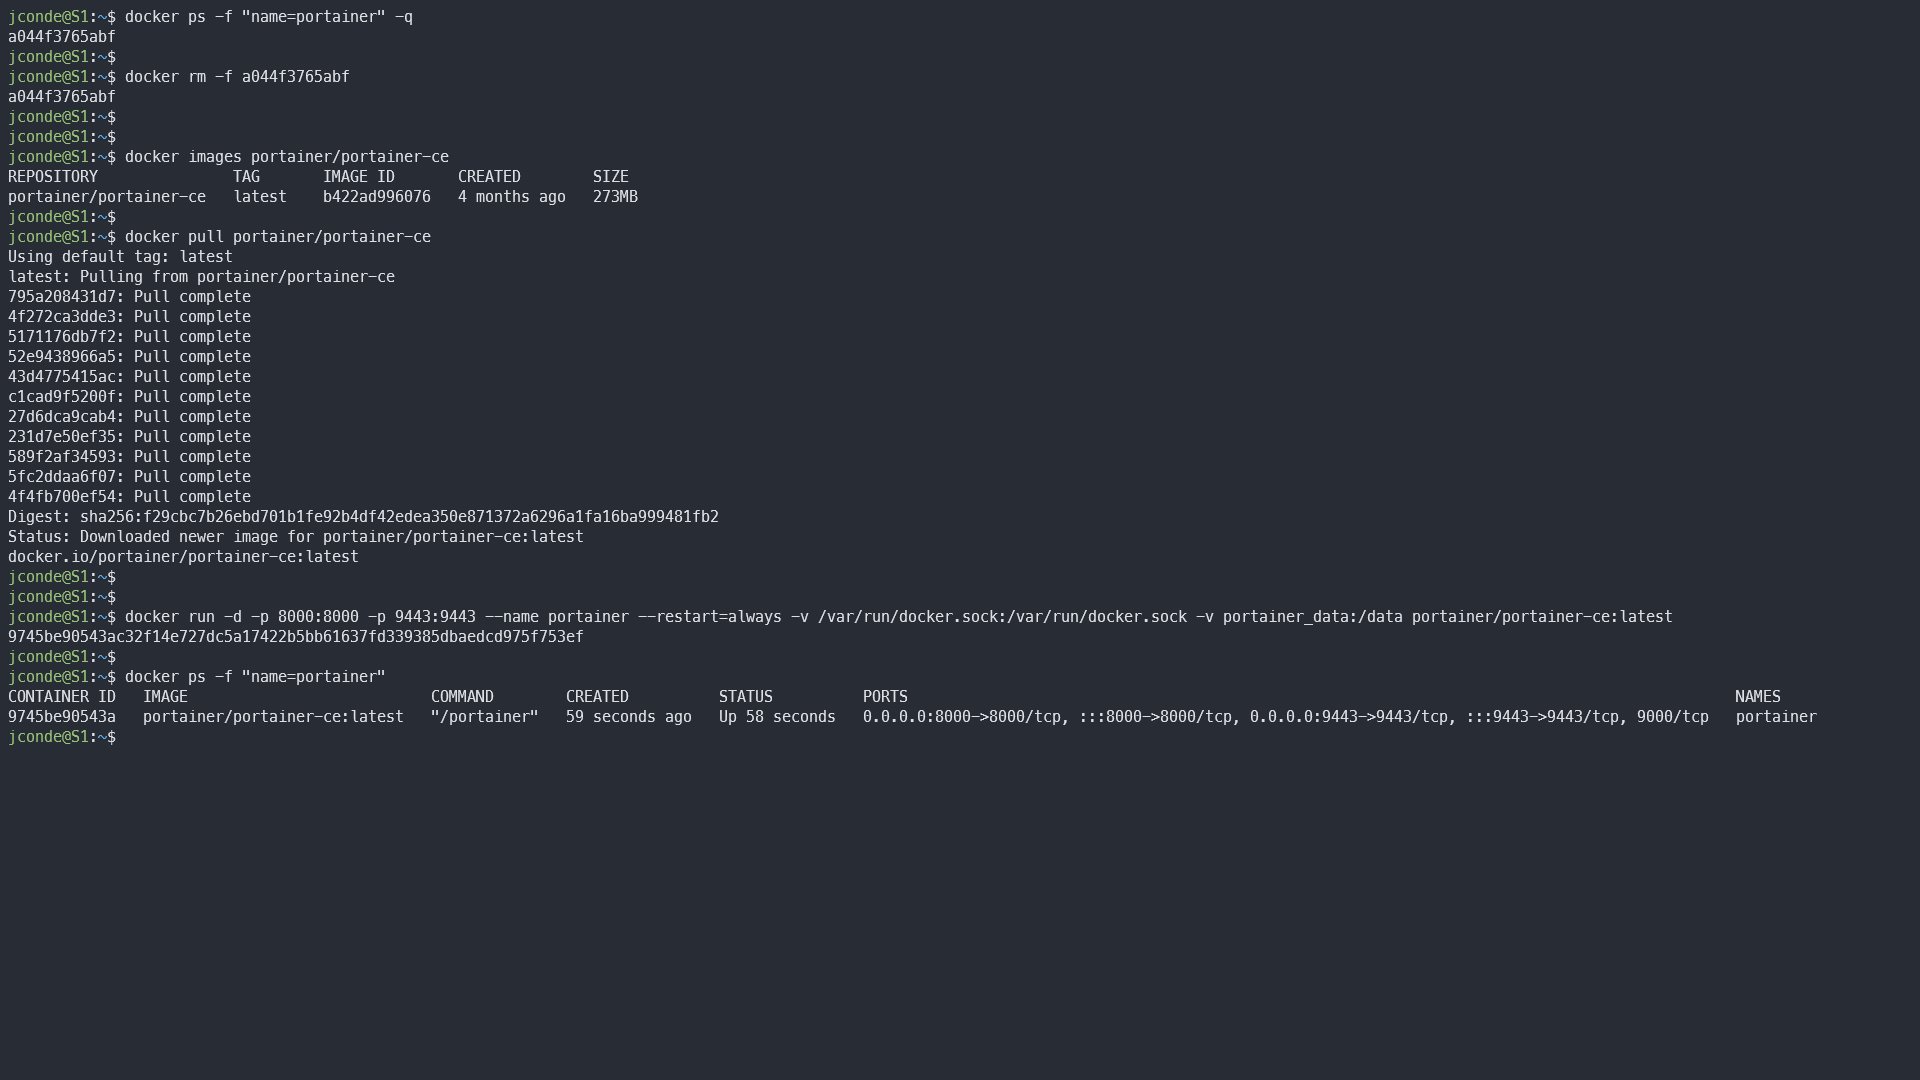
Task: Click the docker.io/portainer/portainer-ce:latest line
Action: click(183, 557)
